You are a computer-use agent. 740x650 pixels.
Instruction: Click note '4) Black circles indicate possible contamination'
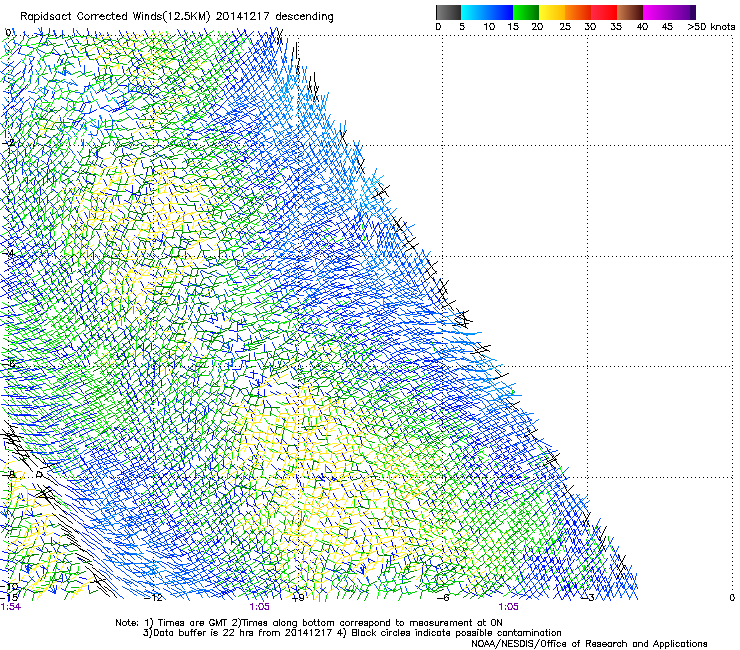click(449, 633)
